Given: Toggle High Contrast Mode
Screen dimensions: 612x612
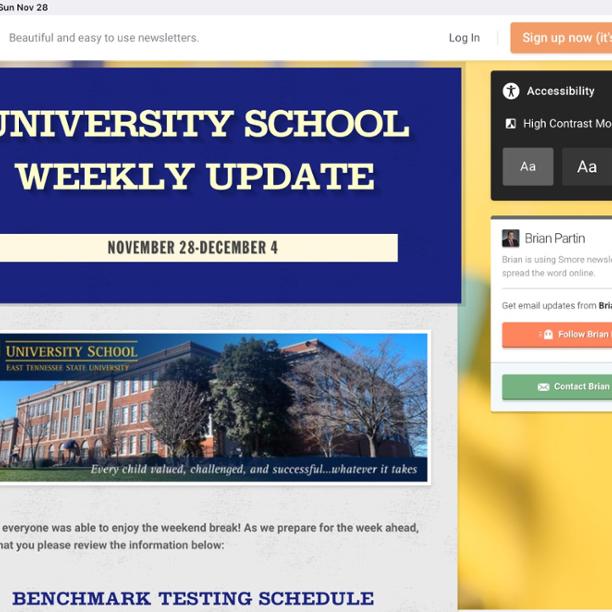Looking at the screenshot, I should pyautogui.click(x=566, y=124).
